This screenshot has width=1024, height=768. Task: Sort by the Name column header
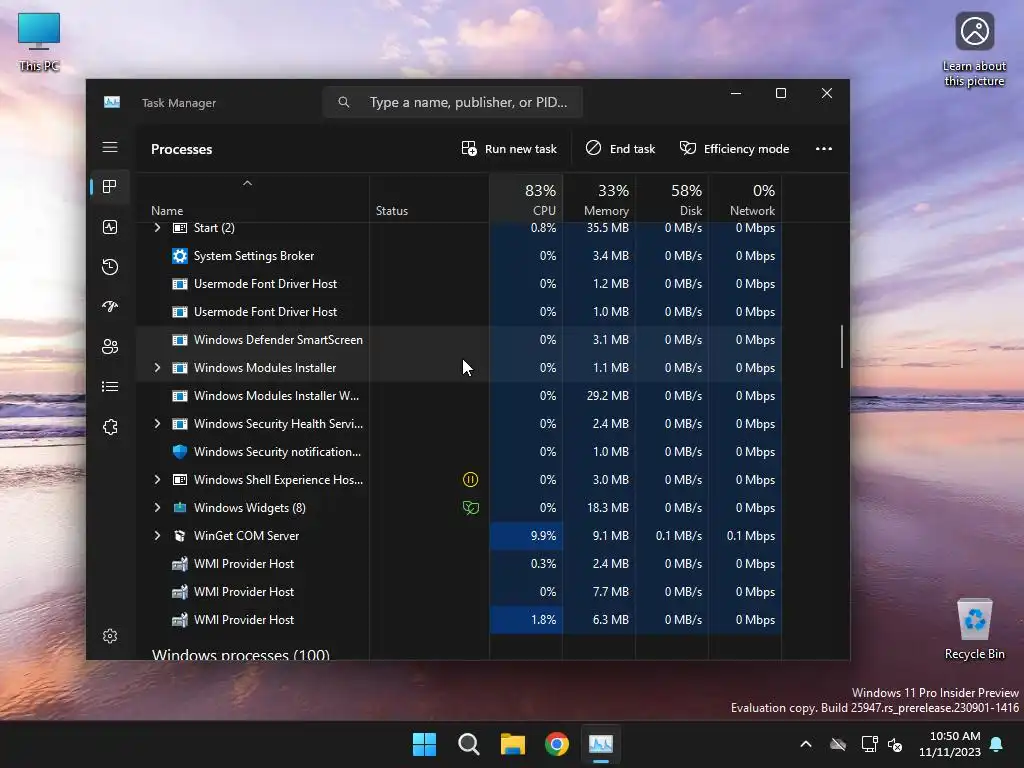click(167, 211)
